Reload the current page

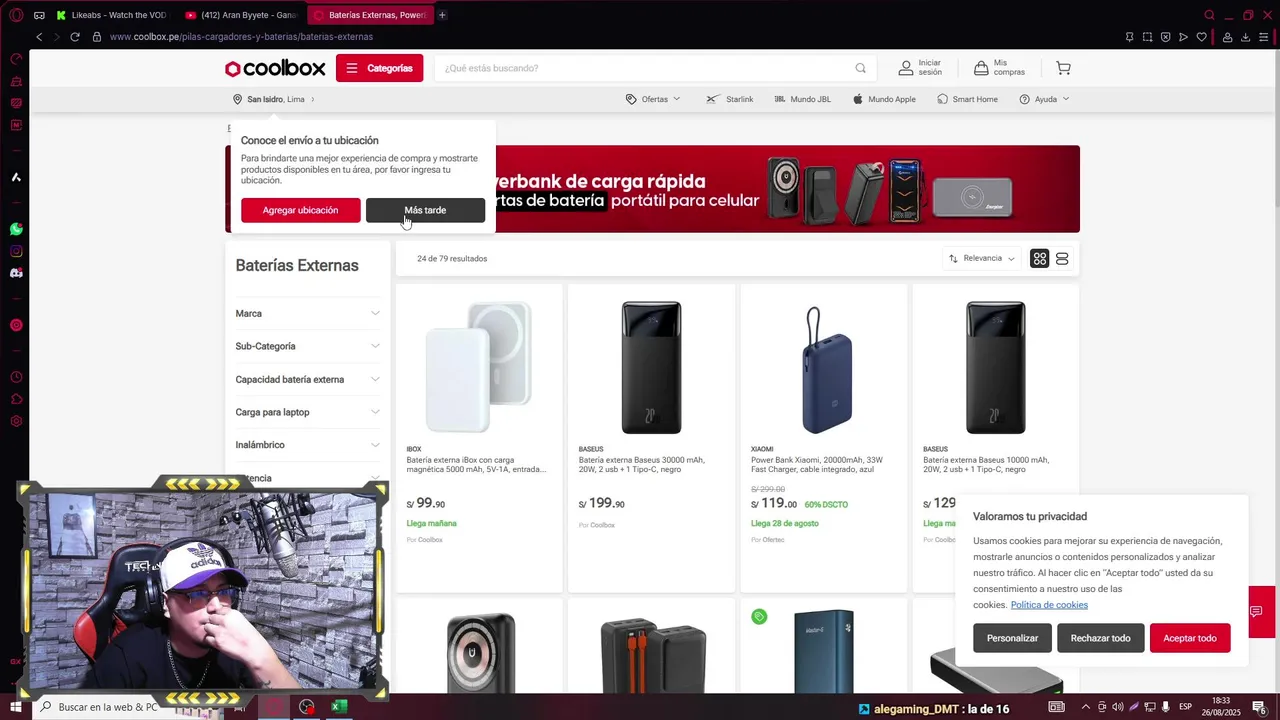click(x=75, y=37)
